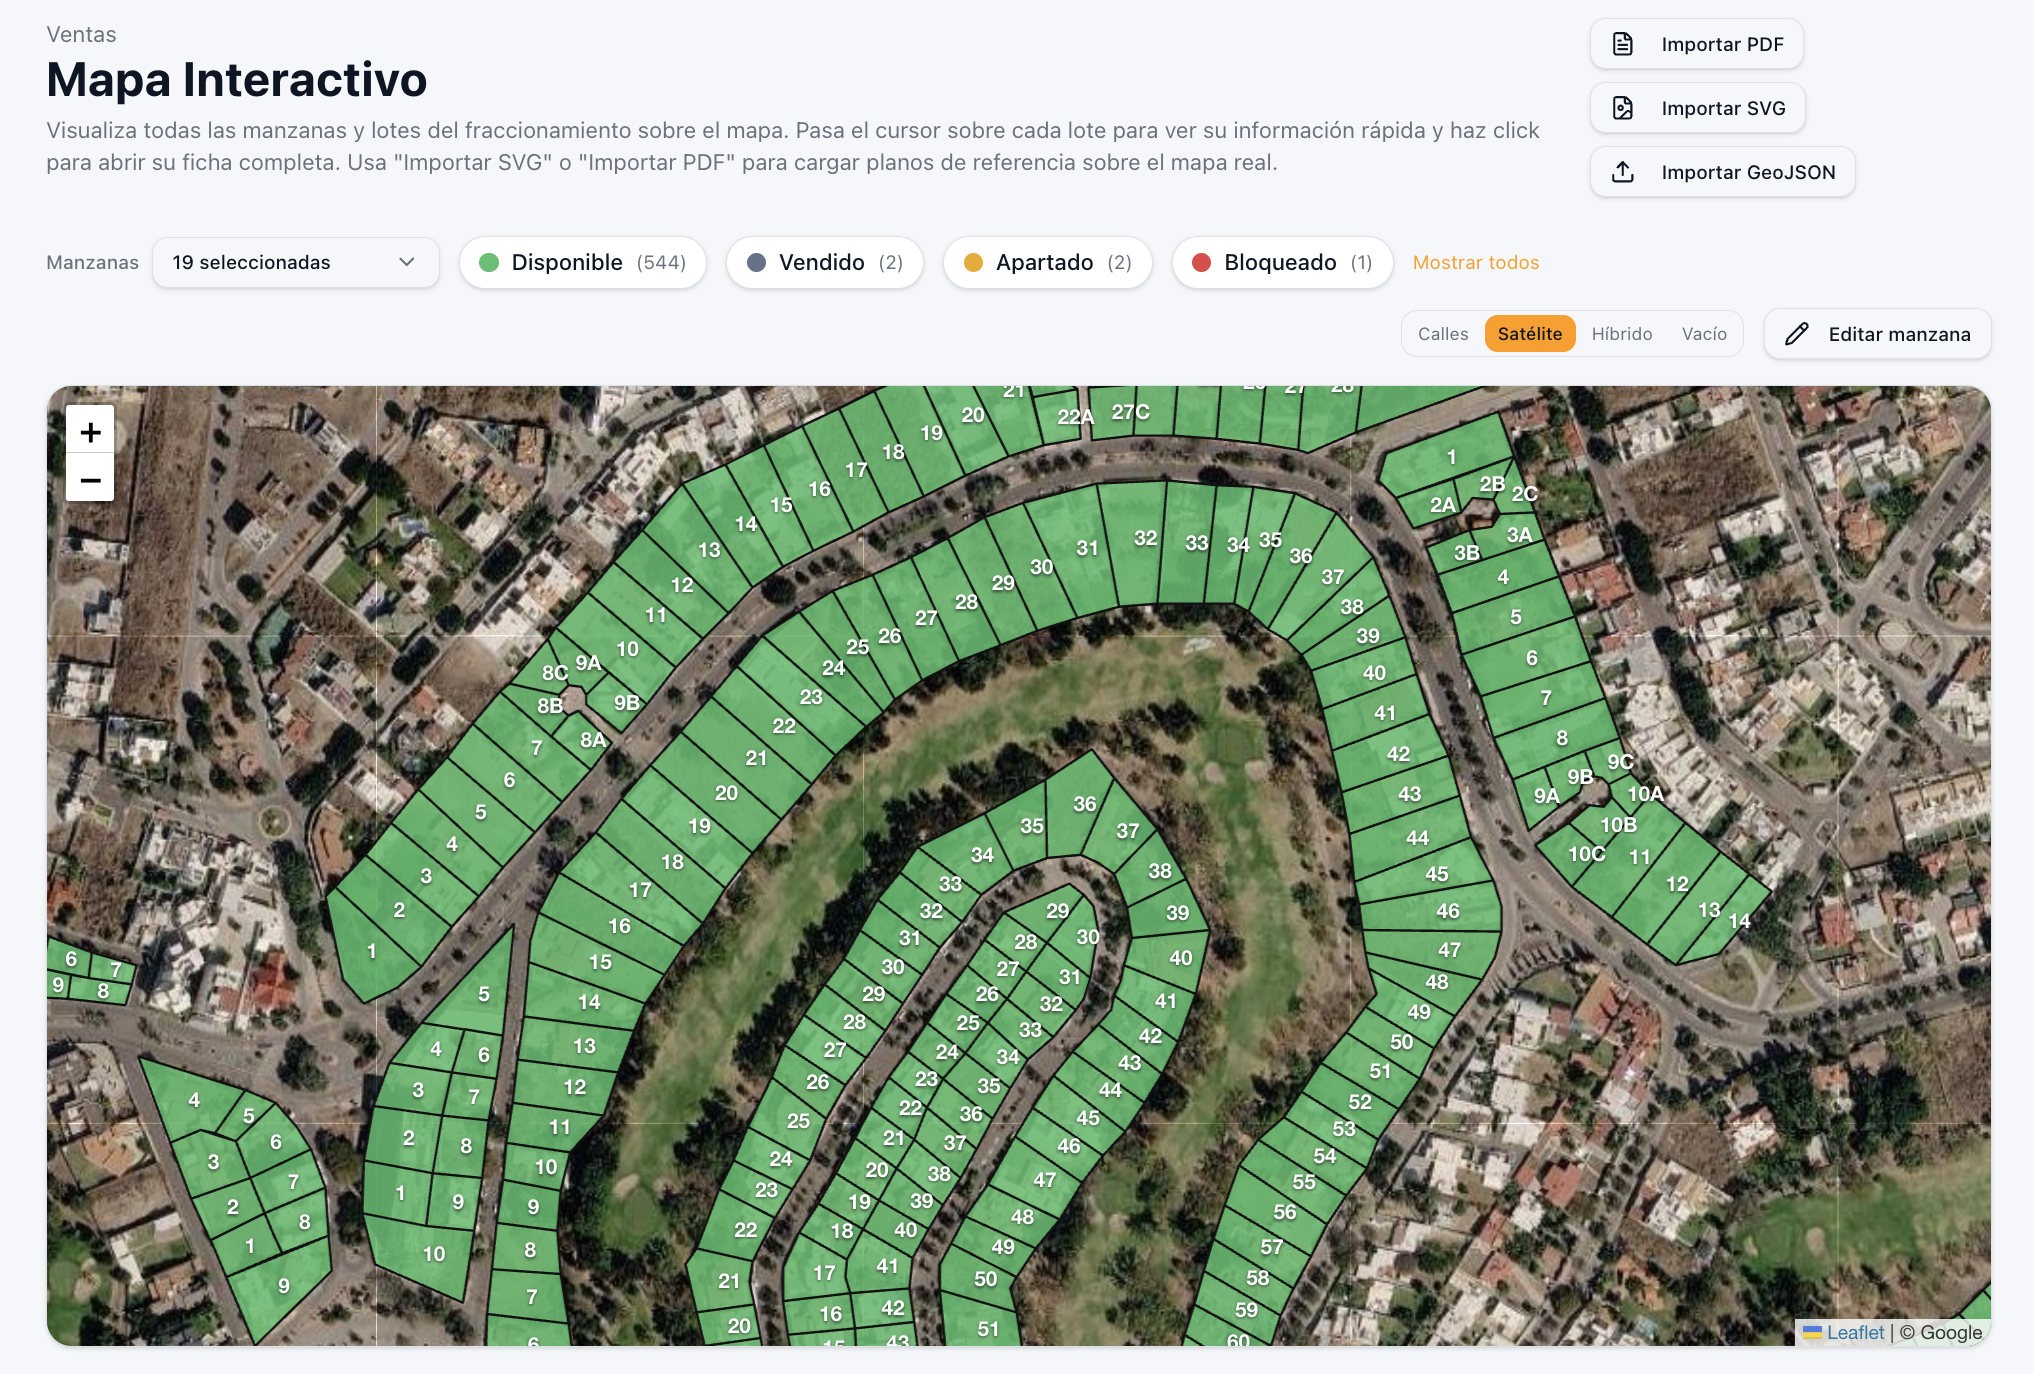
Task: Open the Manzanas 19 seleccionadas dropdown
Action: click(x=296, y=262)
